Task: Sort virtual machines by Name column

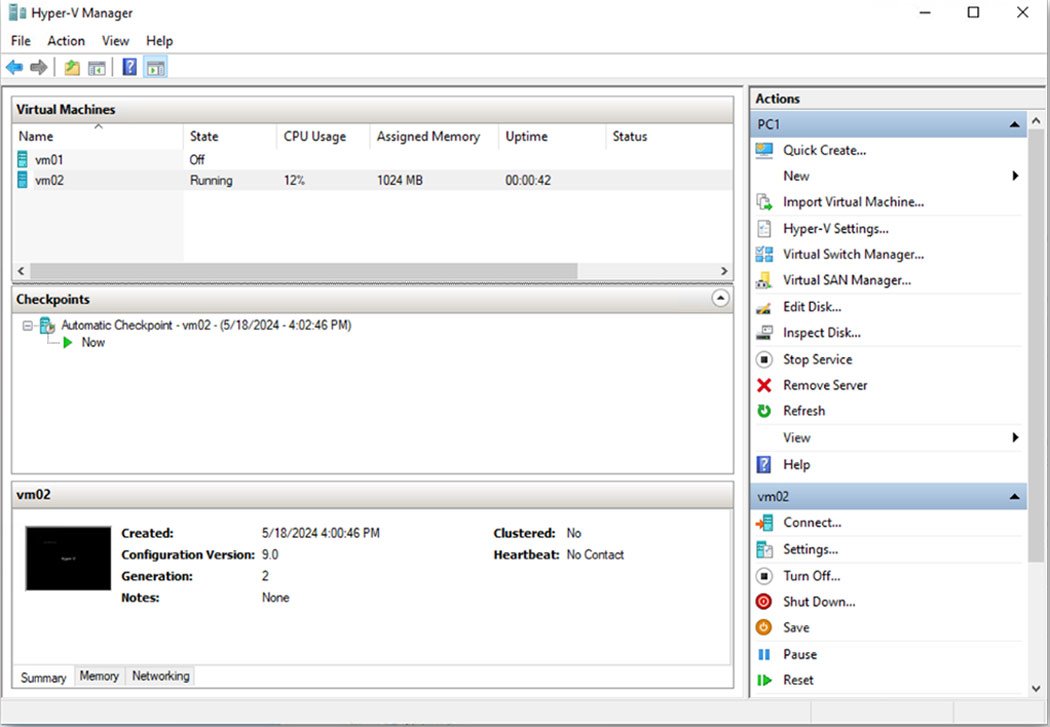Action: pos(36,136)
